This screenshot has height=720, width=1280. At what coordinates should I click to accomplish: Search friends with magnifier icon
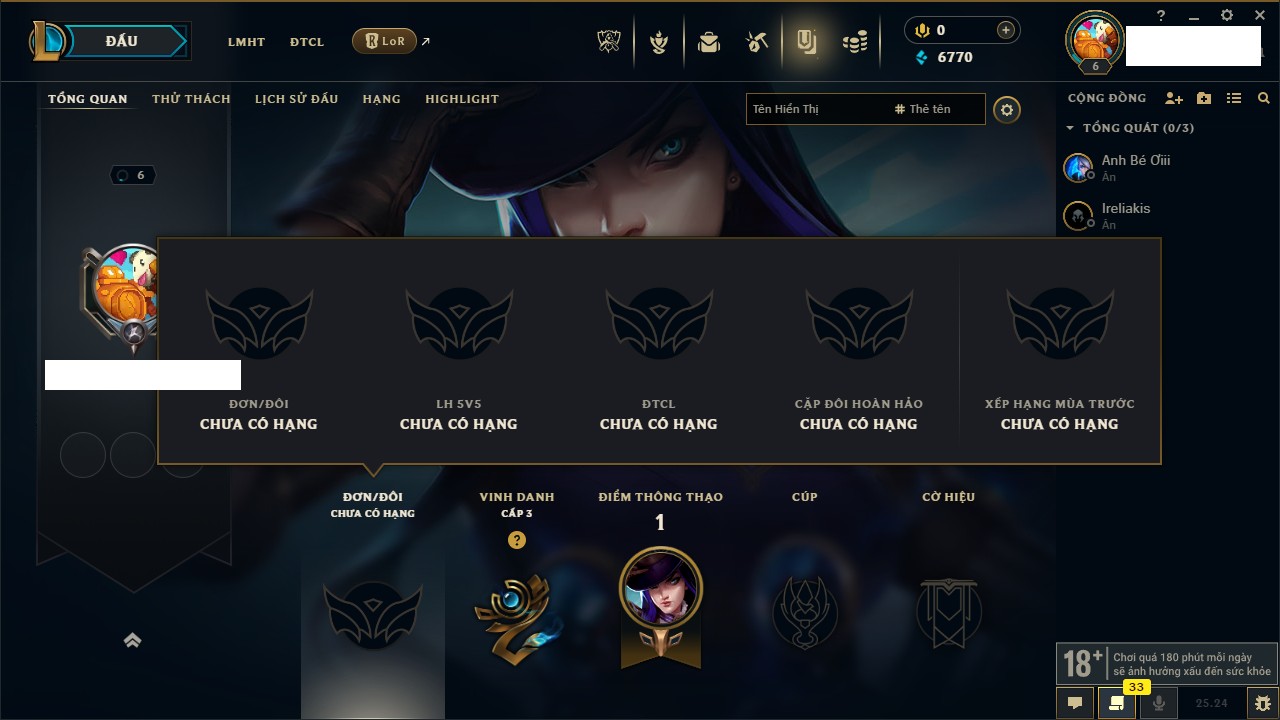tap(1264, 98)
